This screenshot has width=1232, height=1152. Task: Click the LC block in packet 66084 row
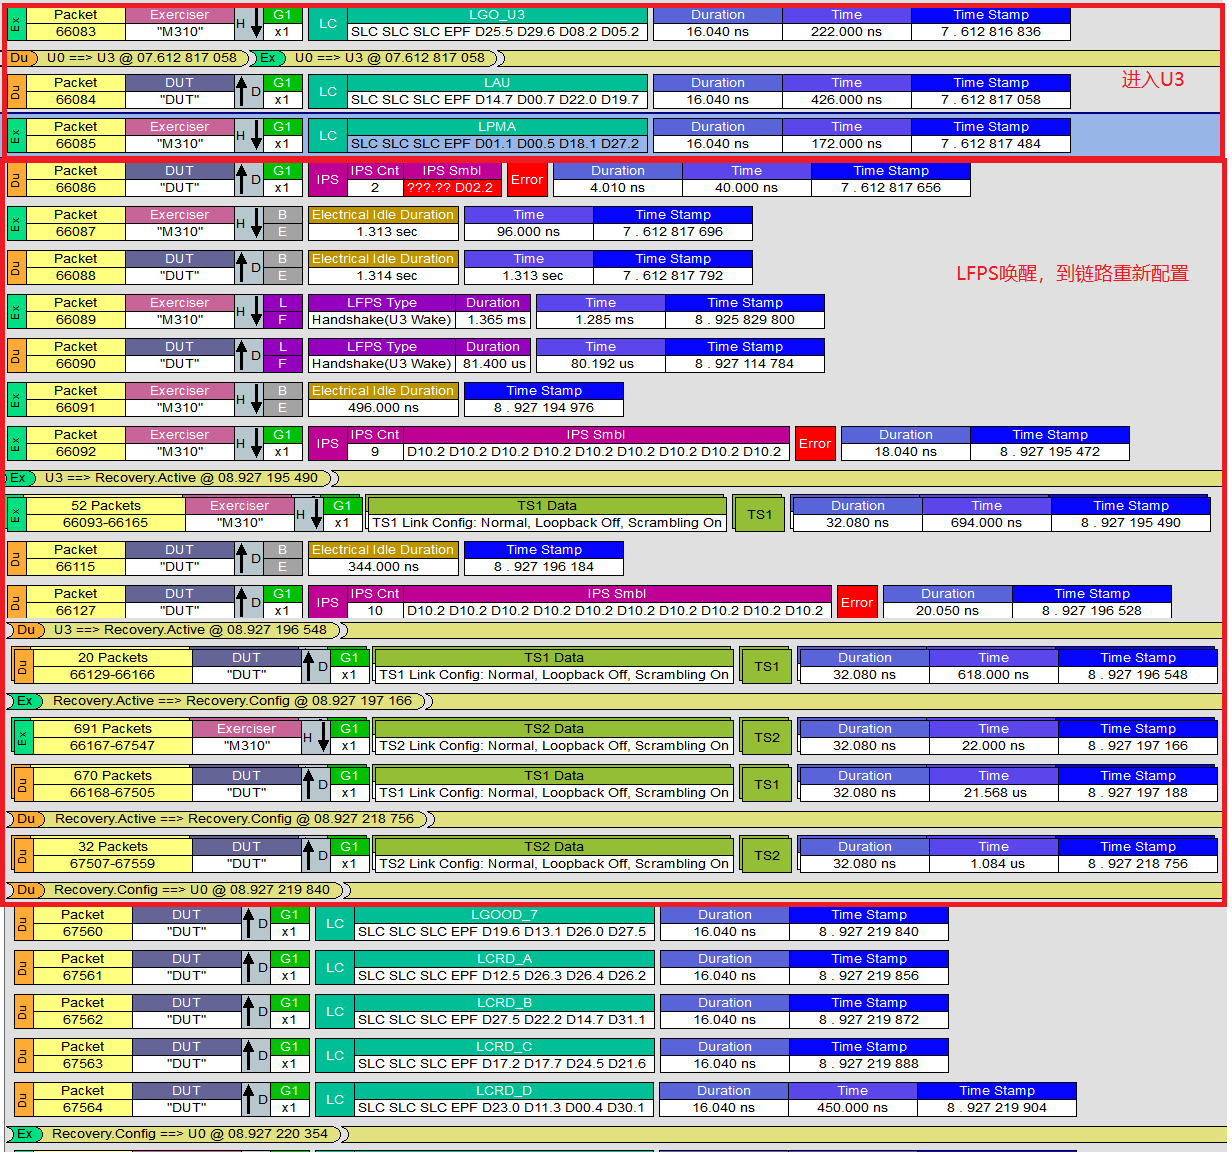pyautogui.click(x=327, y=92)
